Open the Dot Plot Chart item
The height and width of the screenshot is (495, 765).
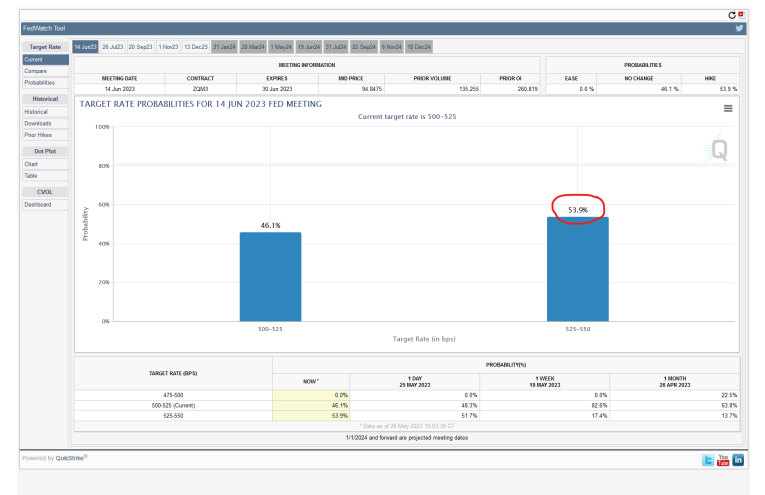tap(30, 164)
